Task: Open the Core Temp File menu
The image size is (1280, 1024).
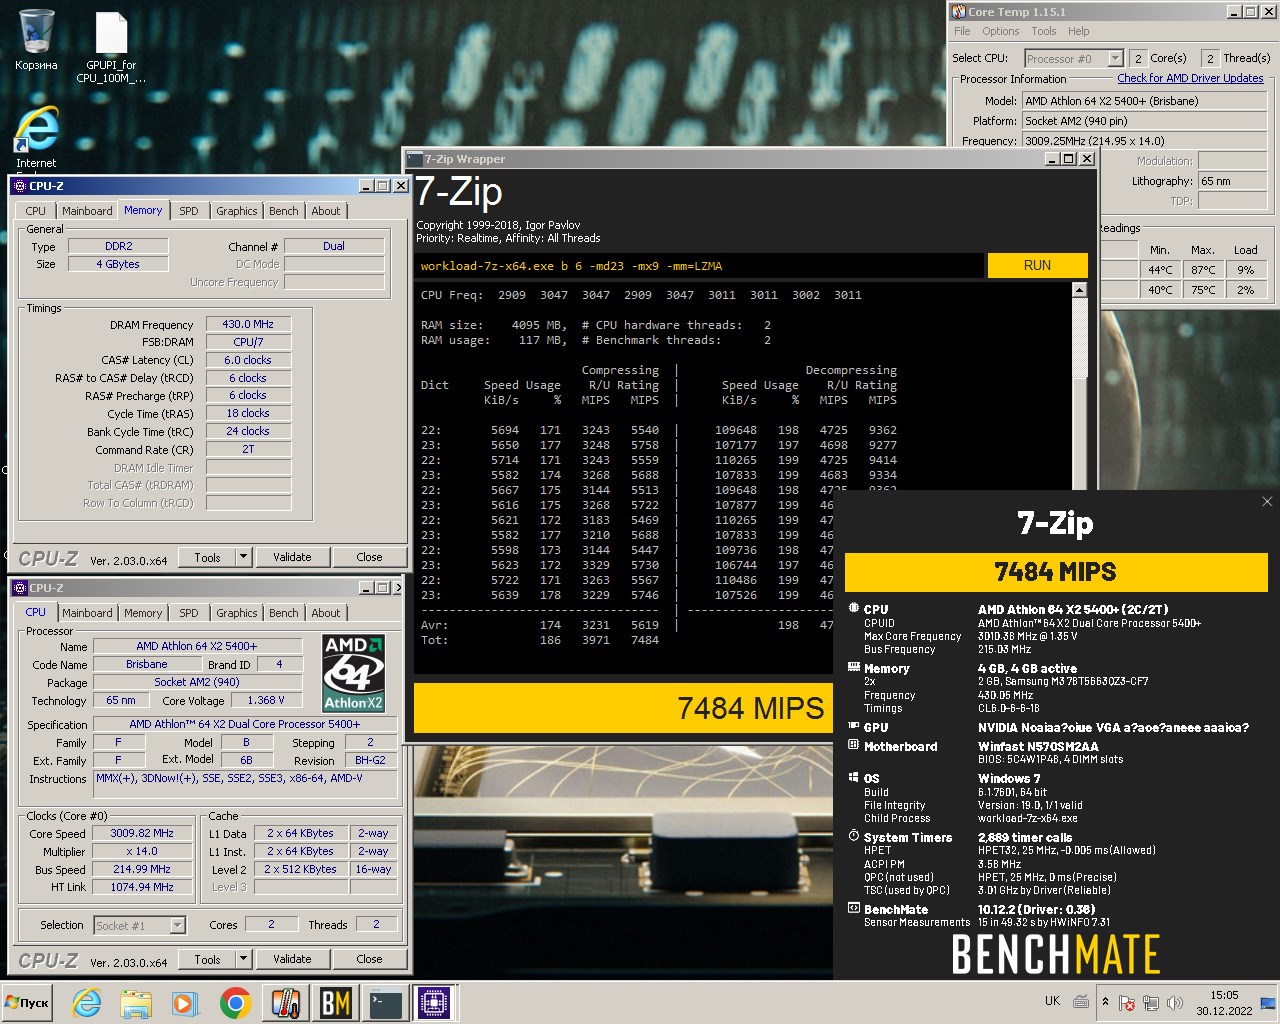Action: point(962,31)
